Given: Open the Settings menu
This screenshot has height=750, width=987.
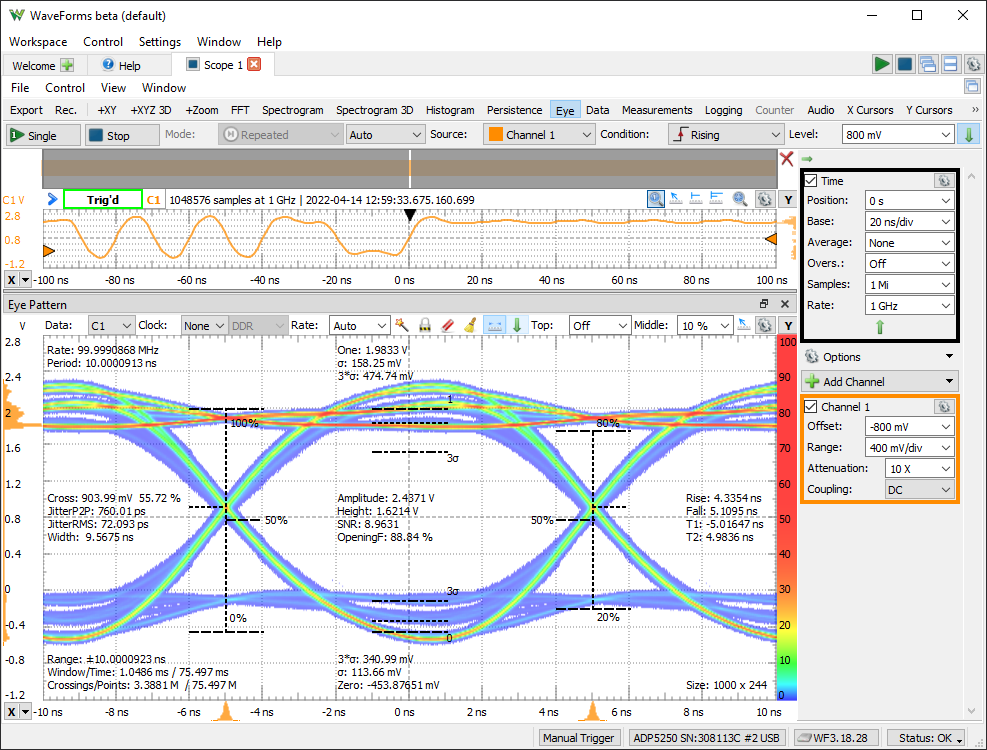Looking at the screenshot, I should (160, 42).
